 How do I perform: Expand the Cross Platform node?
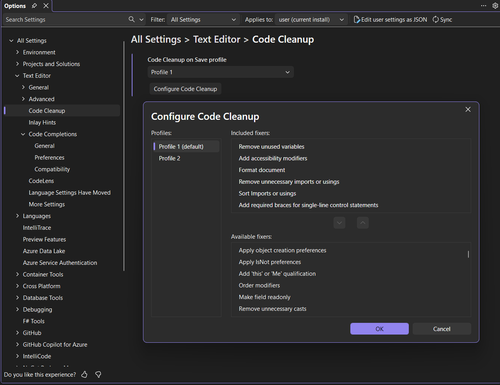click(17, 286)
